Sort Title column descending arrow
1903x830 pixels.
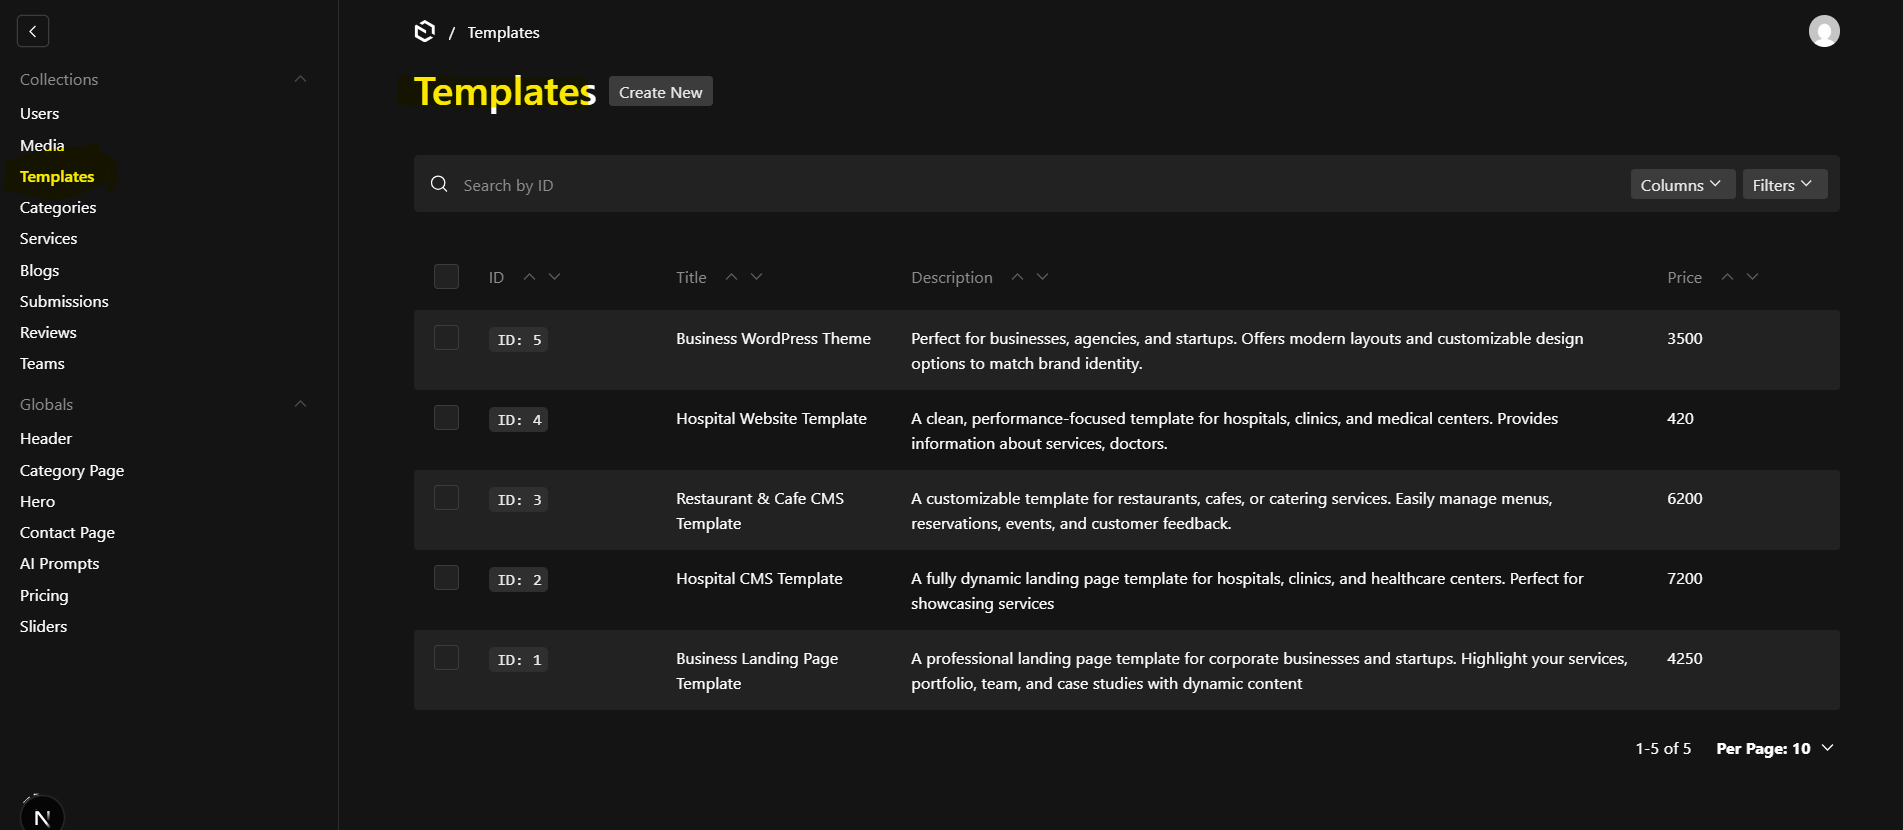click(x=756, y=277)
